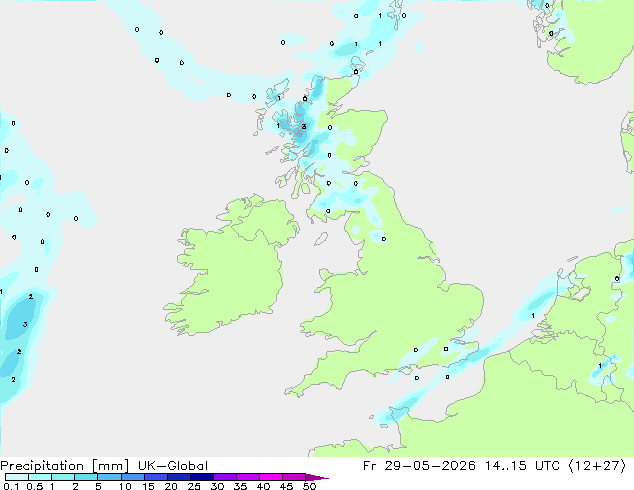Select the 'UK-Global' model label
Image resolution: width=634 pixels, height=490 pixels.
[173, 466]
